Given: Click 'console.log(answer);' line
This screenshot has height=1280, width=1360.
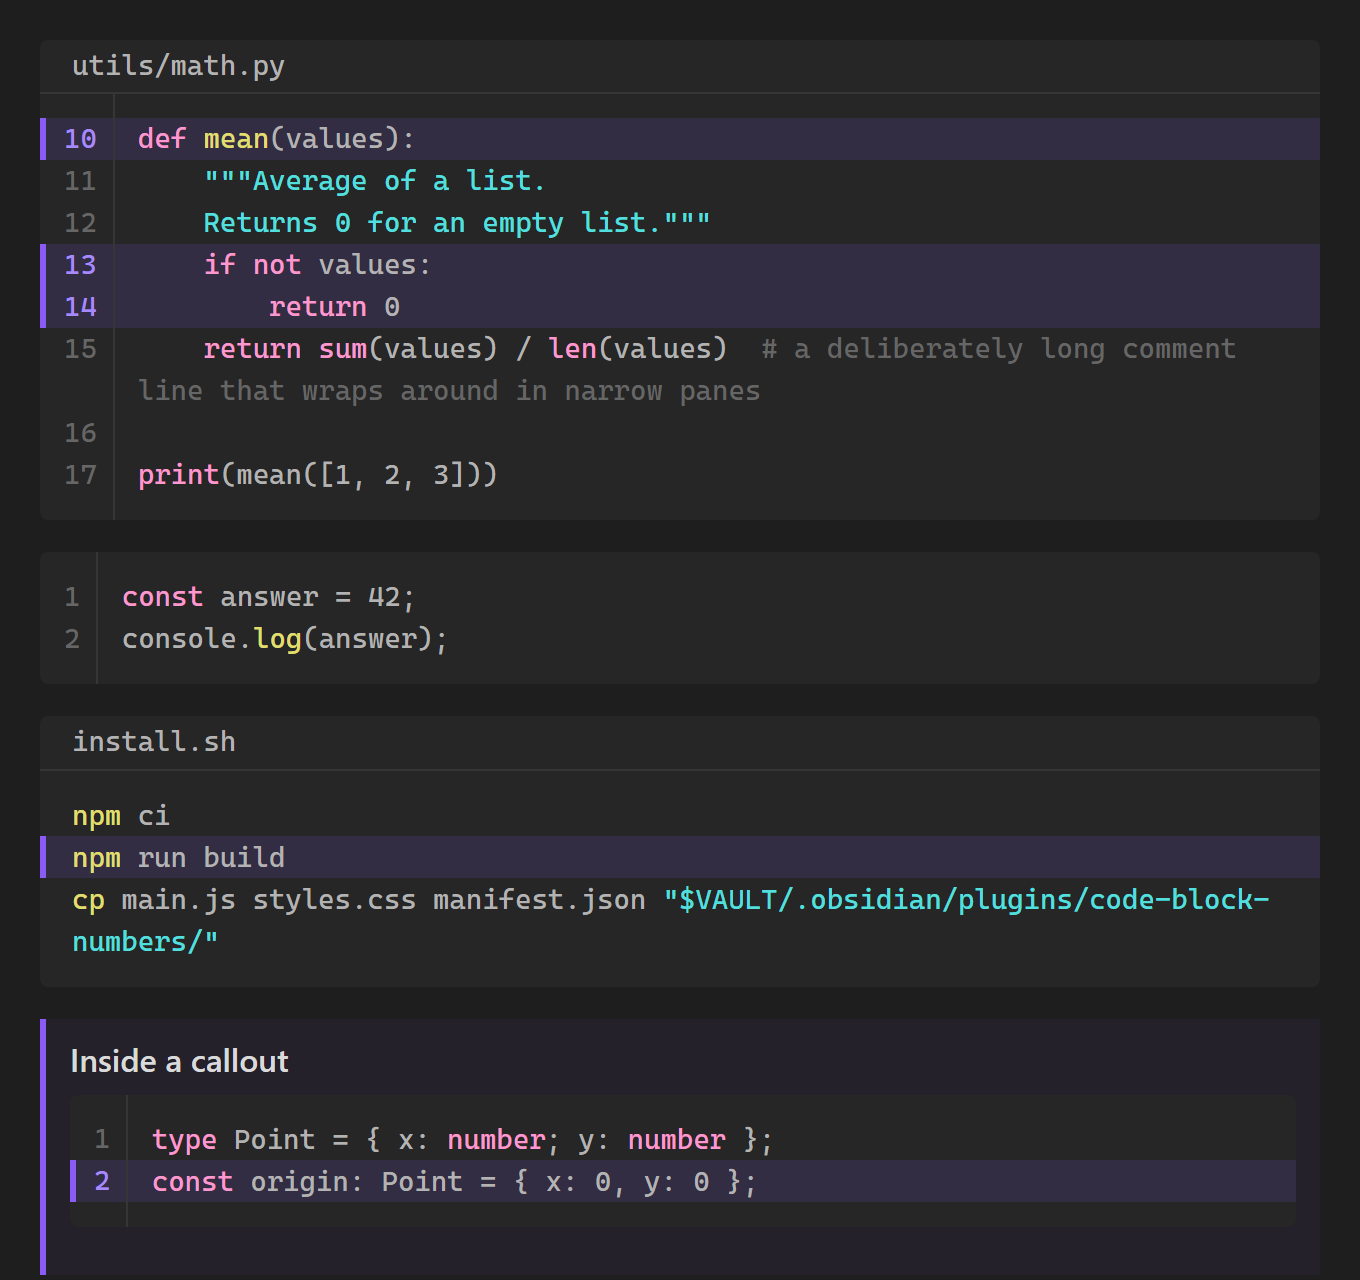Looking at the screenshot, I should 284,639.
